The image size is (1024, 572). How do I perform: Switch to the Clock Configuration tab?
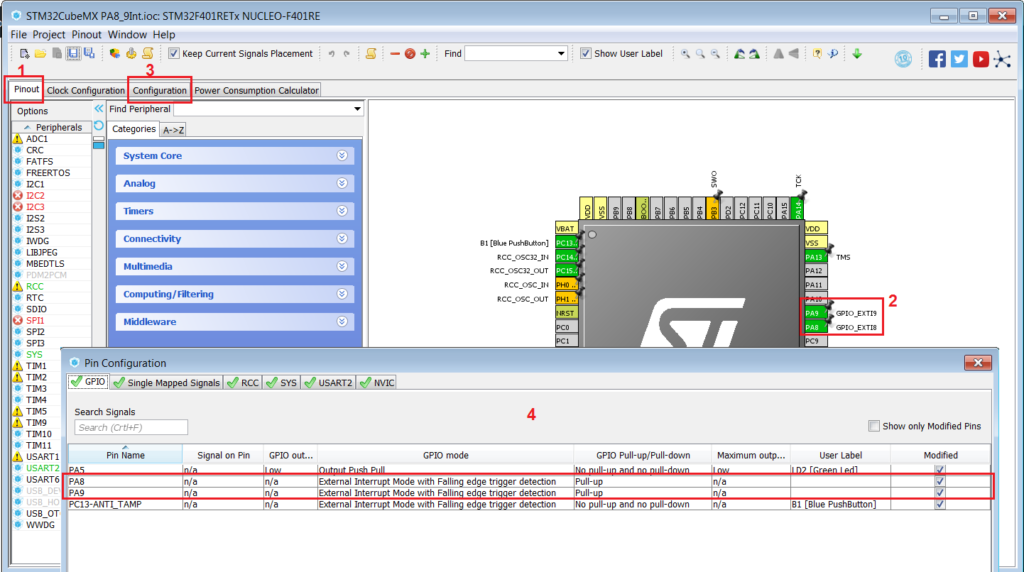pyautogui.click(x=86, y=90)
